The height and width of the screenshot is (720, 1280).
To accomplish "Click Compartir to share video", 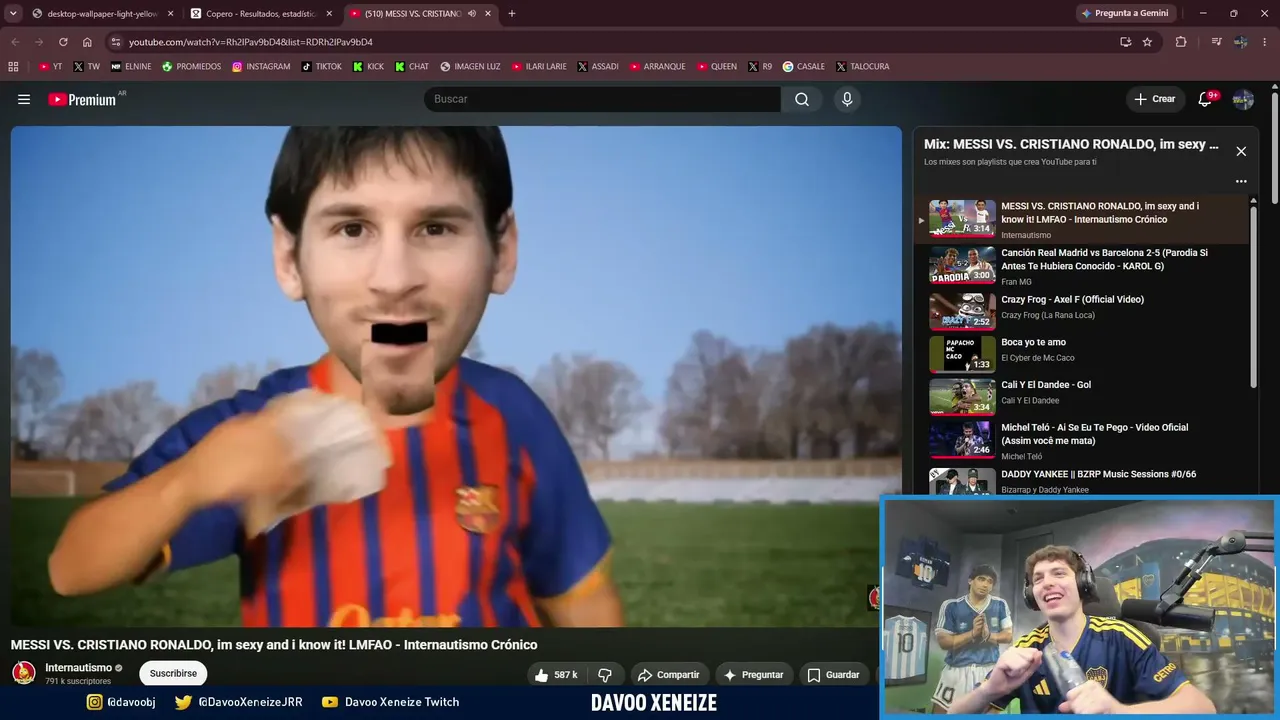I will click(669, 675).
